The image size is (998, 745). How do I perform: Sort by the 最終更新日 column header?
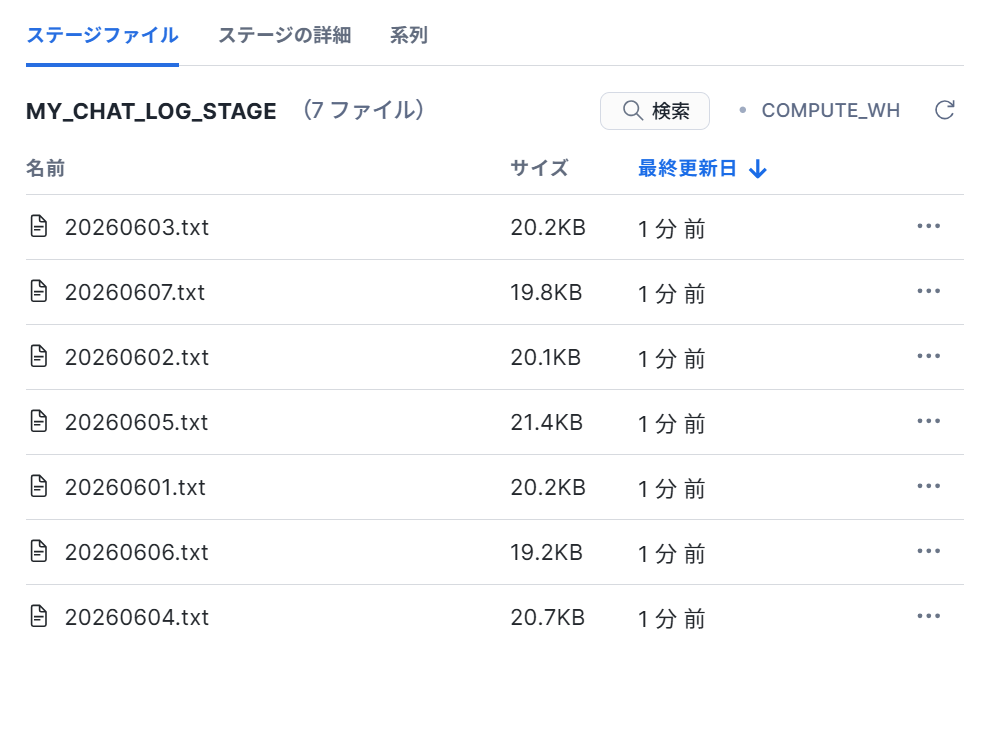[687, 169]
